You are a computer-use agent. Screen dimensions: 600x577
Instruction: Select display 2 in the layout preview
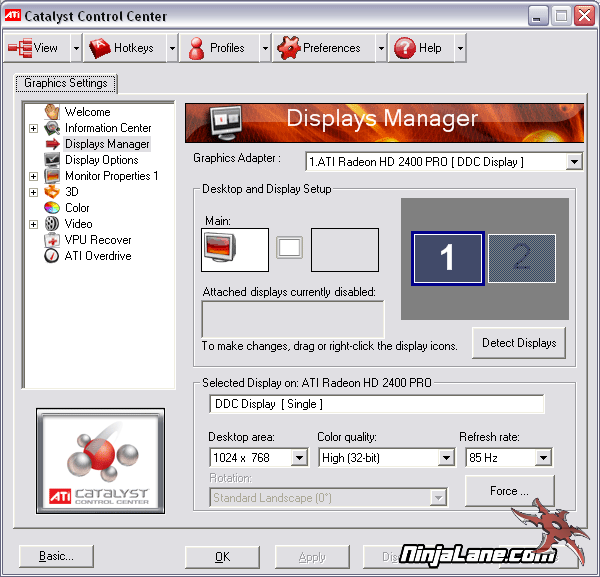pos(522,258)
